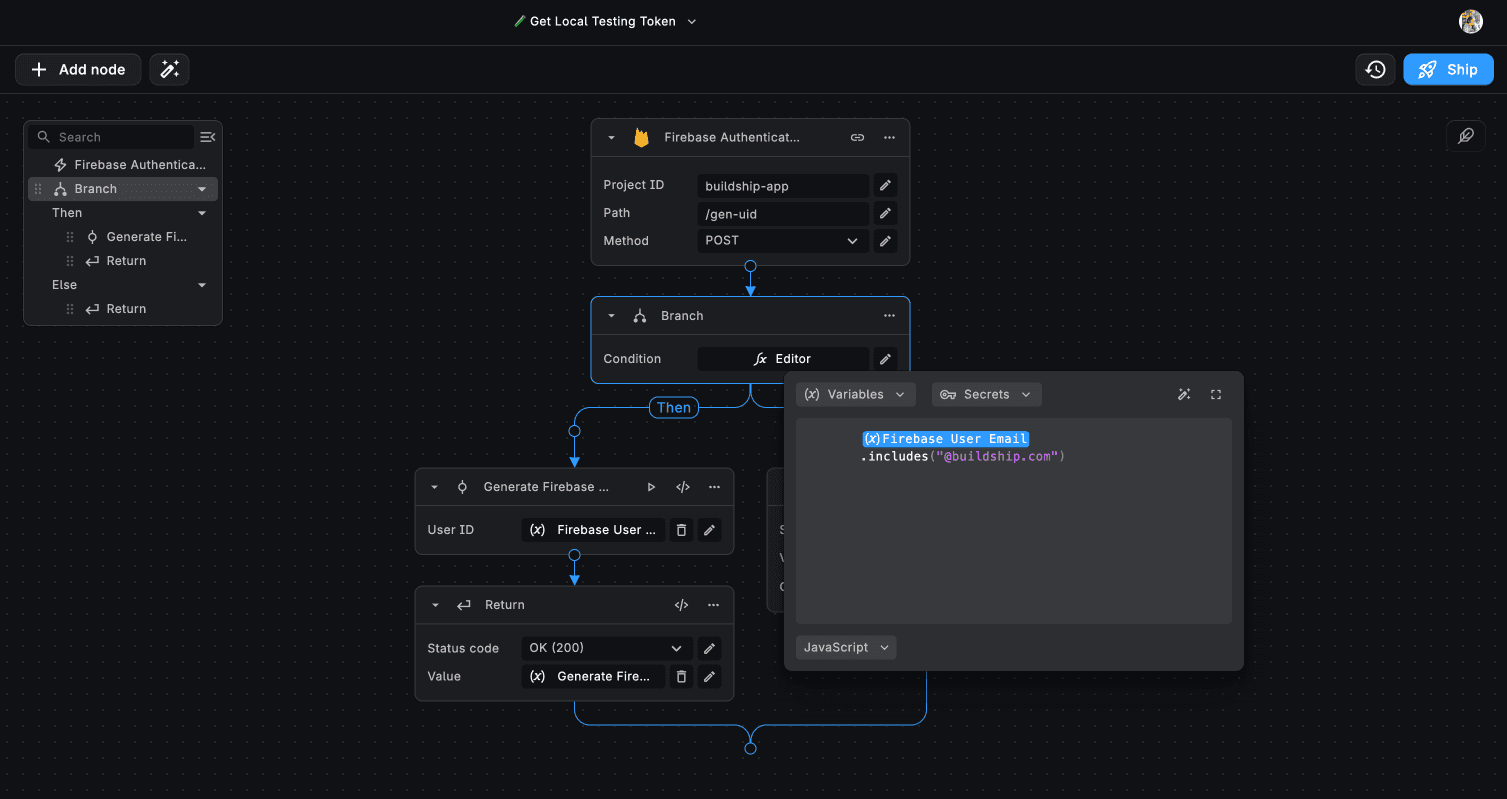Viewport: 1507px width, 799px height.
Task: Collapse the Then branch in the sidebar
Action: tap(201, 212)
